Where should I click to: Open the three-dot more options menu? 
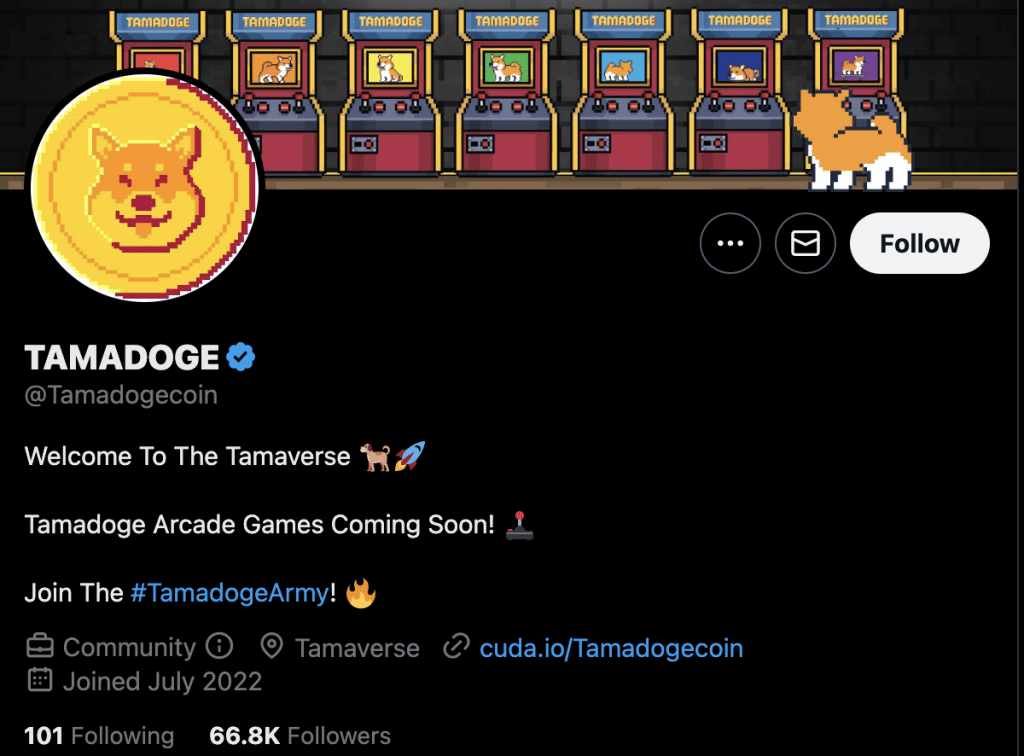(730, 243)
